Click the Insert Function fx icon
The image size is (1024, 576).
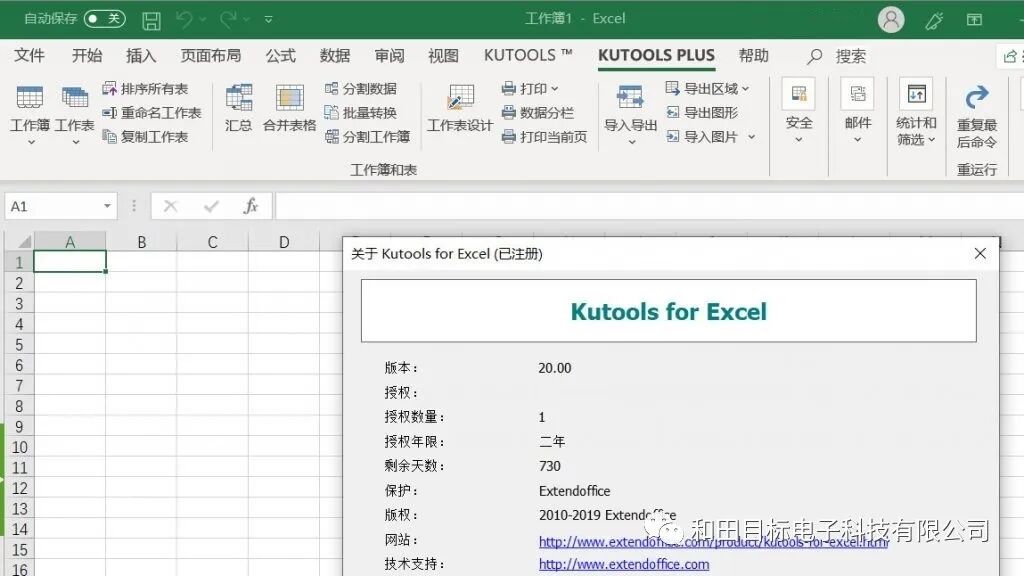251,206
